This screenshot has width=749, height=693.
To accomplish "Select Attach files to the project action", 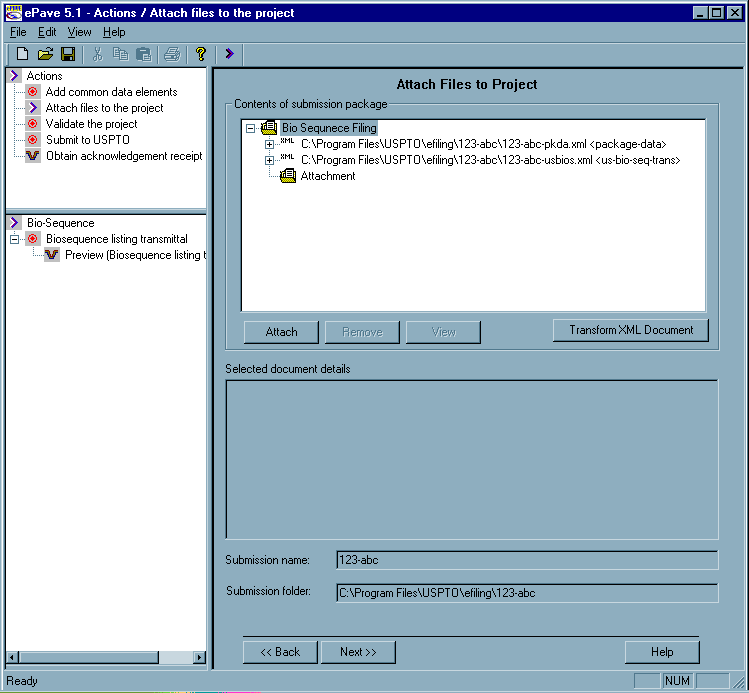I will (x=104, y=108).
